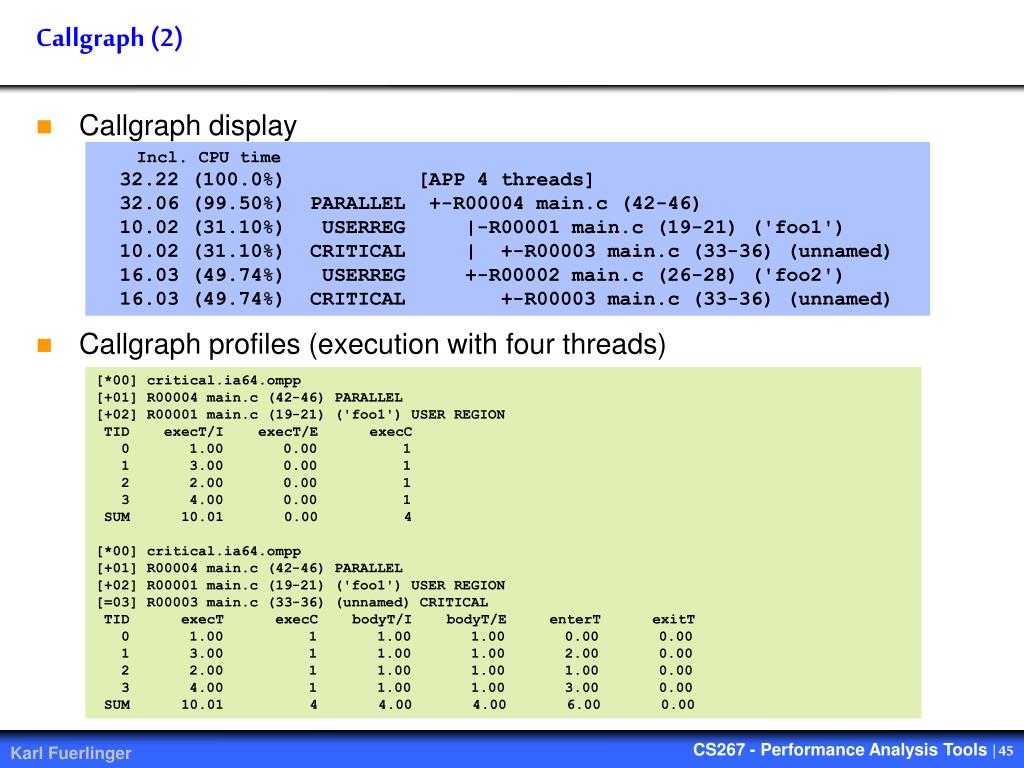Click the enterT value '2.00' for TID 1
The image size is (1024, 768).
(x=583, y=654)
